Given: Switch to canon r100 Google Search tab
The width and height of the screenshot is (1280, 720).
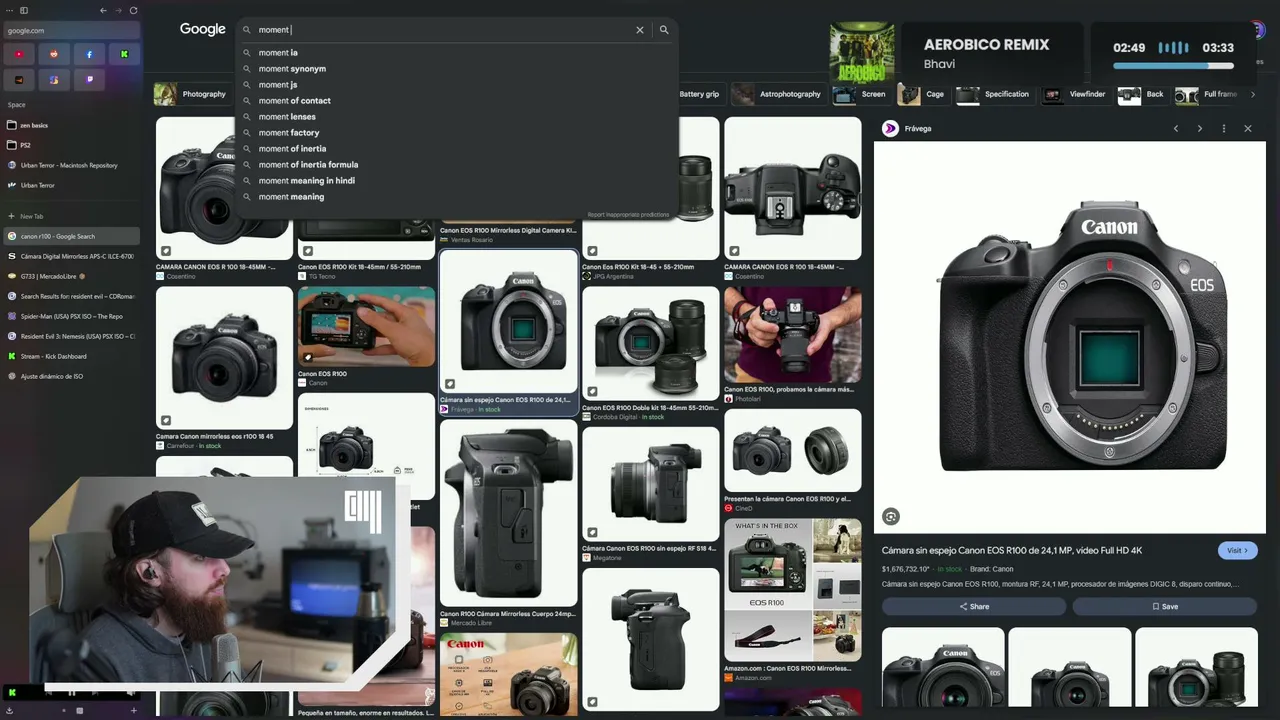Looking at the screenshot, I should (x=70, y=236).
